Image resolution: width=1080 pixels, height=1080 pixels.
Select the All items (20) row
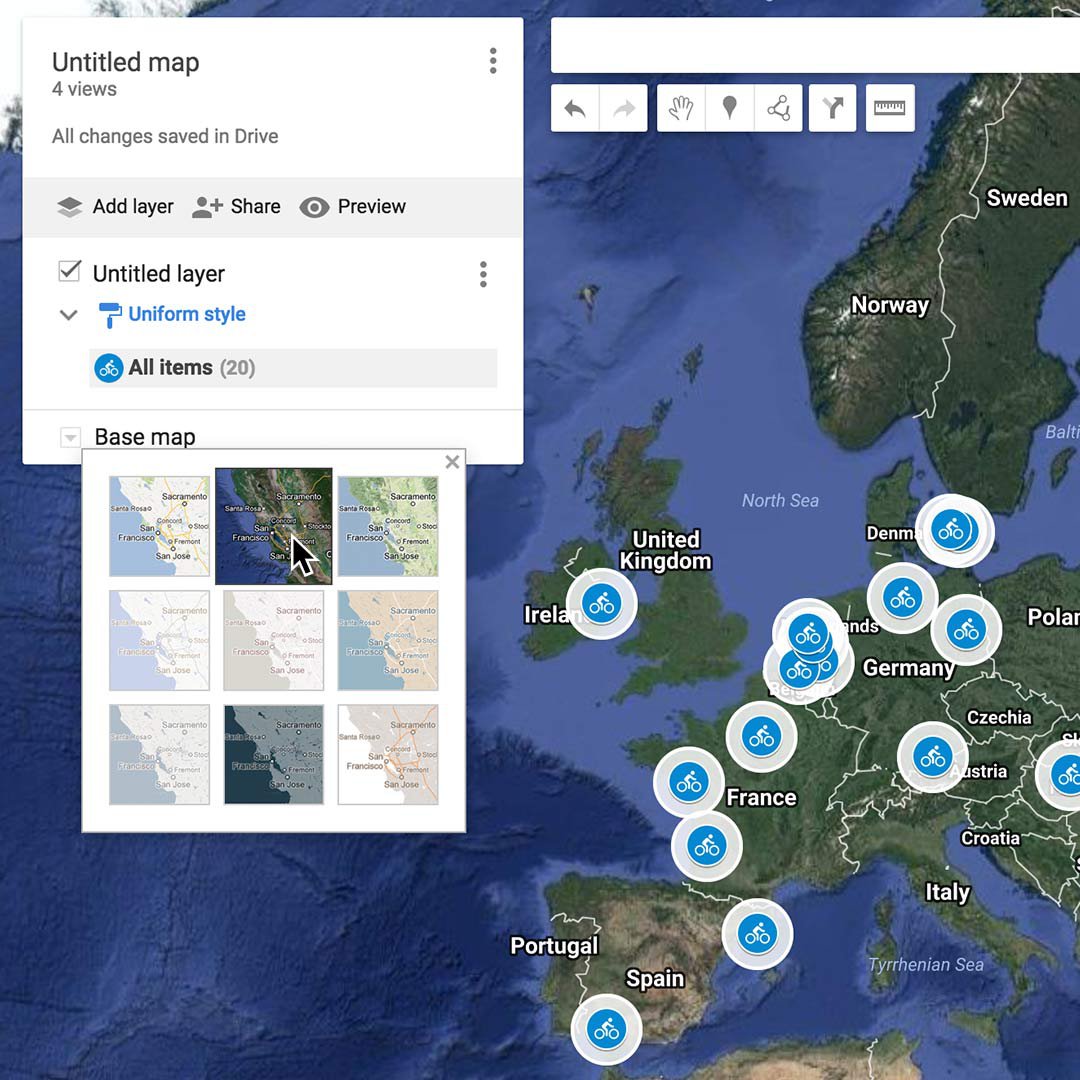point(293,368)
